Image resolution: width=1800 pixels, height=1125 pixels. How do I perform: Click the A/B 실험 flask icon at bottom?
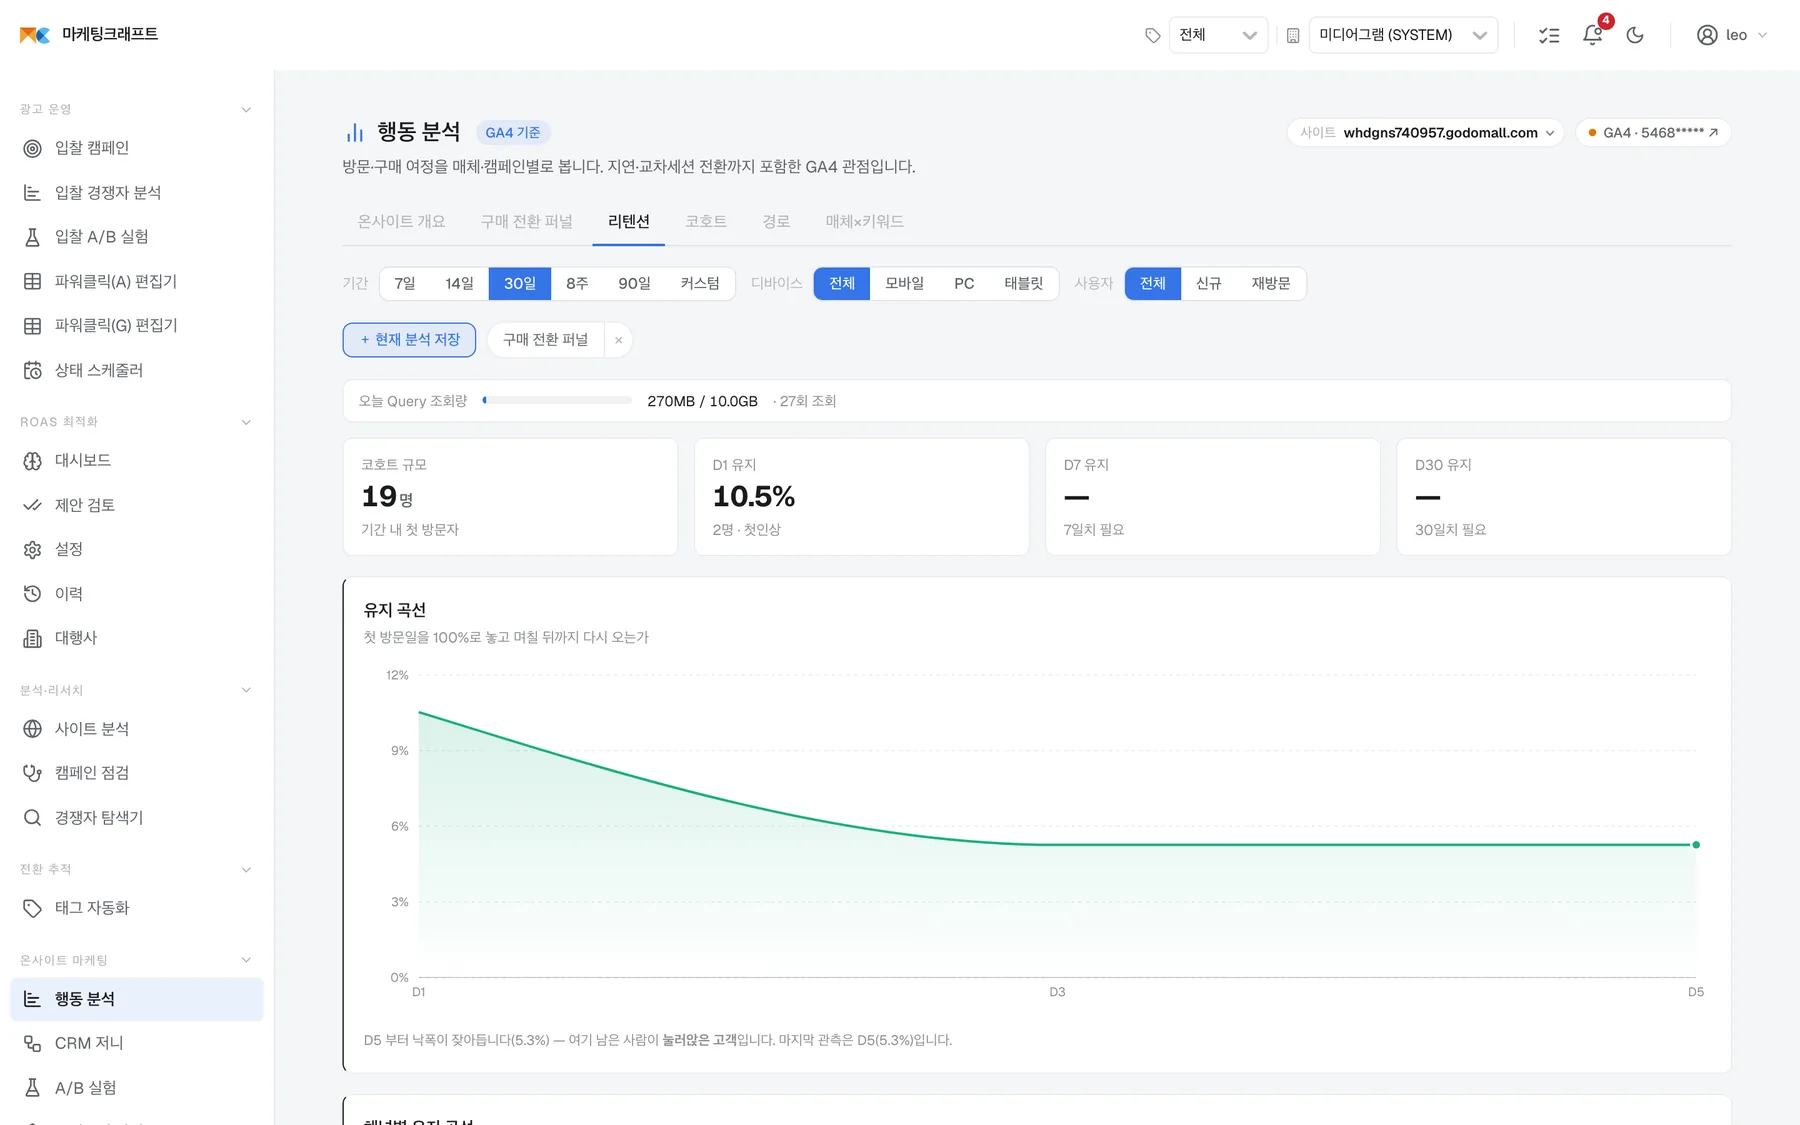[x=32, y=1088]
